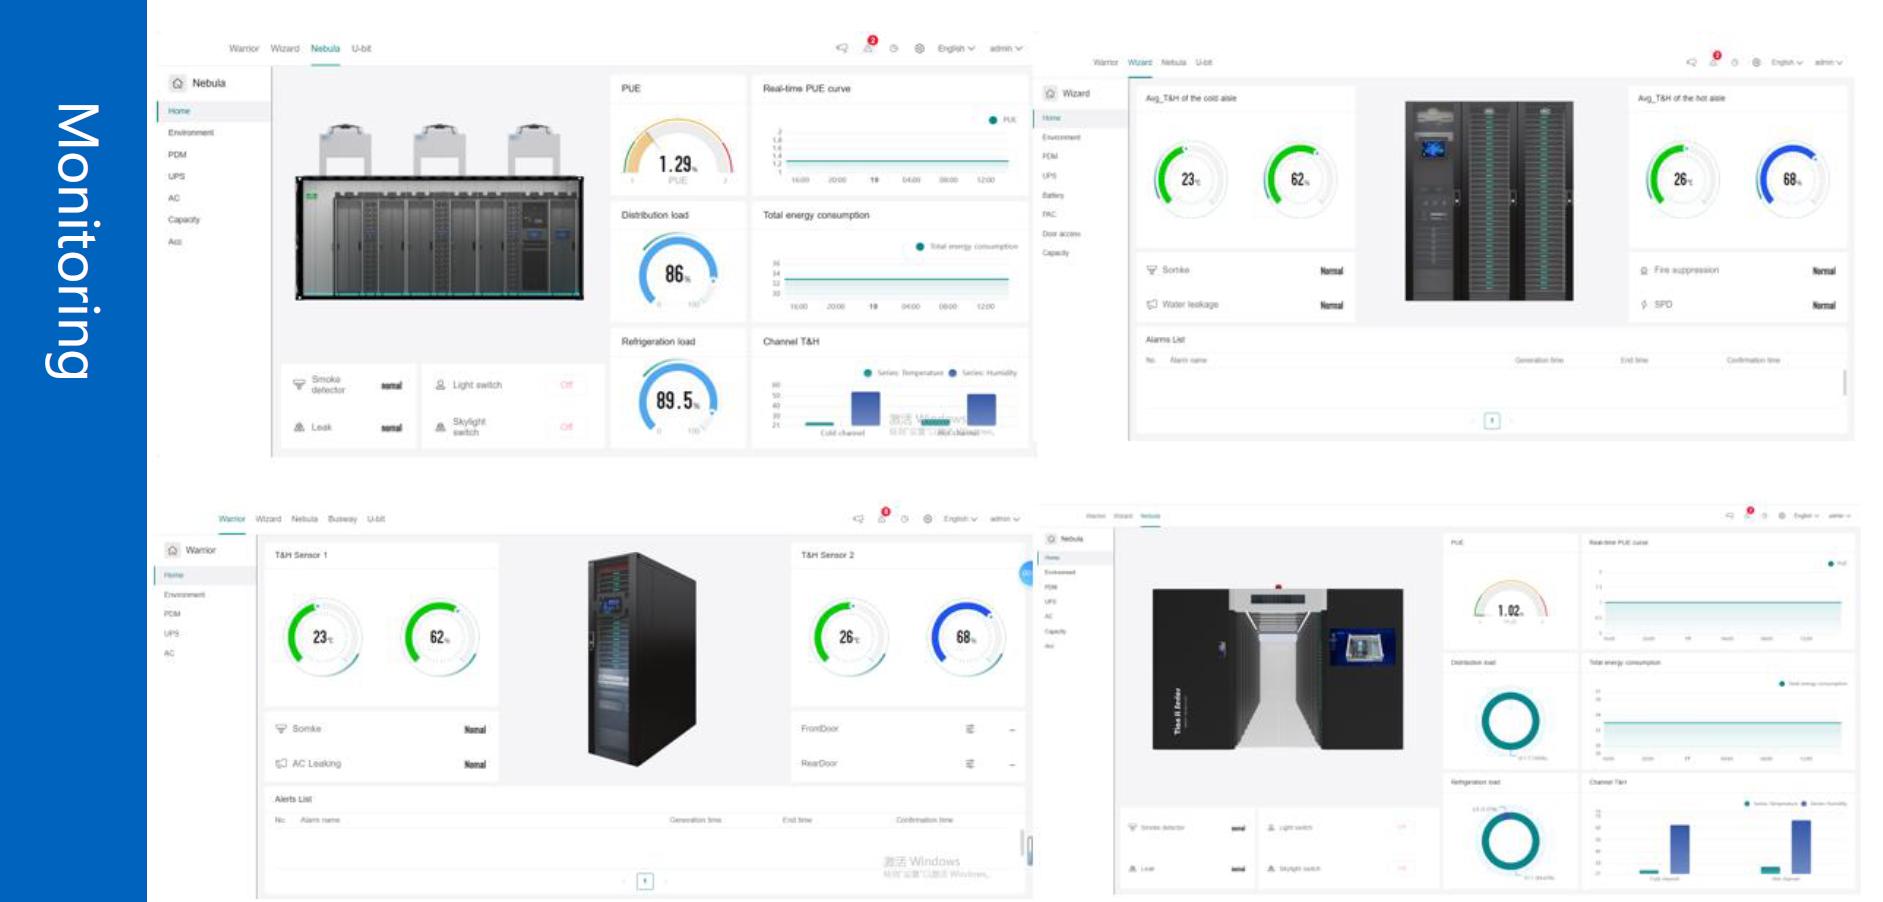
Task: Click the RearDoor settings icon in Warrior dashboard
Action: point(969,764)
